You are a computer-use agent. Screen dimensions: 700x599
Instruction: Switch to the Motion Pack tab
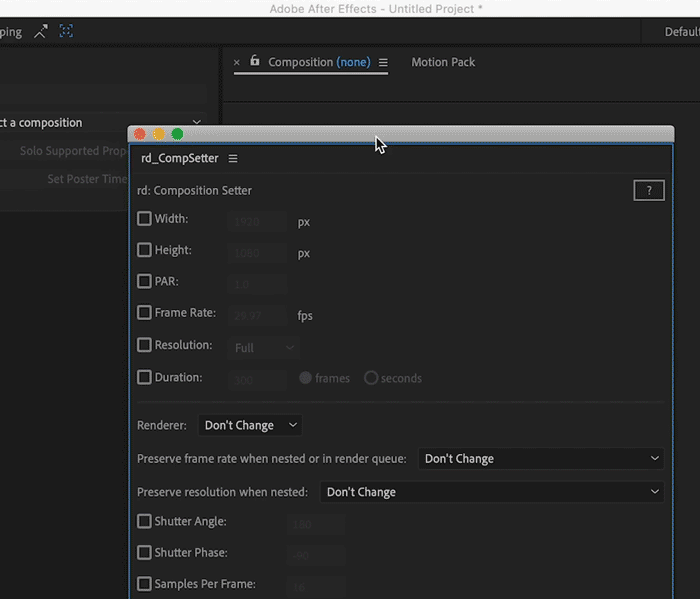[443, 62]
